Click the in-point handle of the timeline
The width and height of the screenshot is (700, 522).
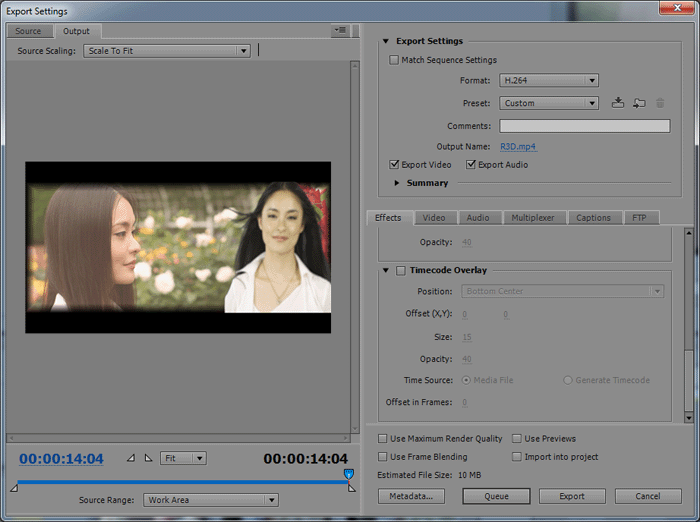point(14,488)
